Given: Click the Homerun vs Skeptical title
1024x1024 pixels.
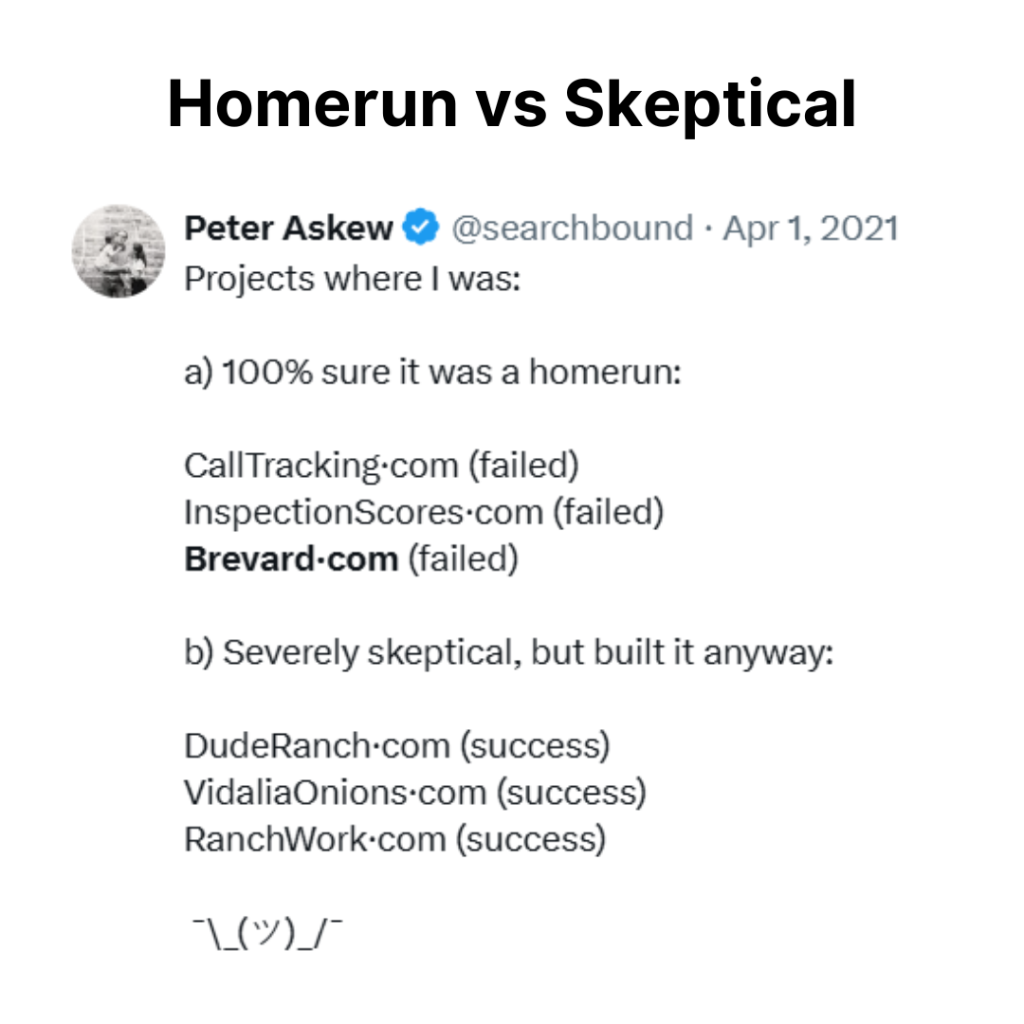Looking at the screenshot, I should coord(512,104).
